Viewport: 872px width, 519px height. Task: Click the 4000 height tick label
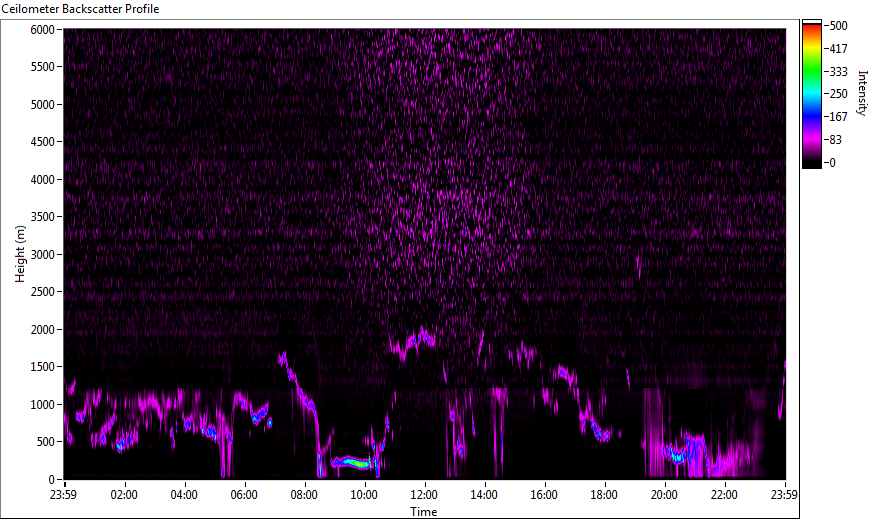click(x=42, y=180)
